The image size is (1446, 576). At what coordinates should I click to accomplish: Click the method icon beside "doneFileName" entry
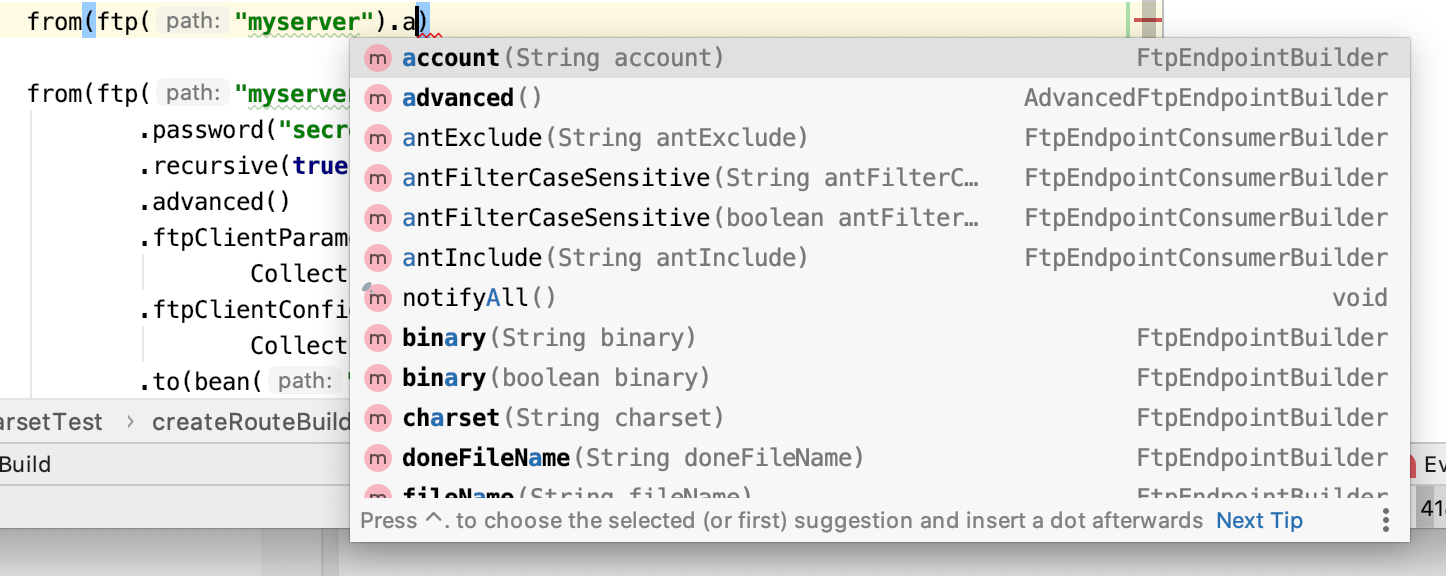378,457
